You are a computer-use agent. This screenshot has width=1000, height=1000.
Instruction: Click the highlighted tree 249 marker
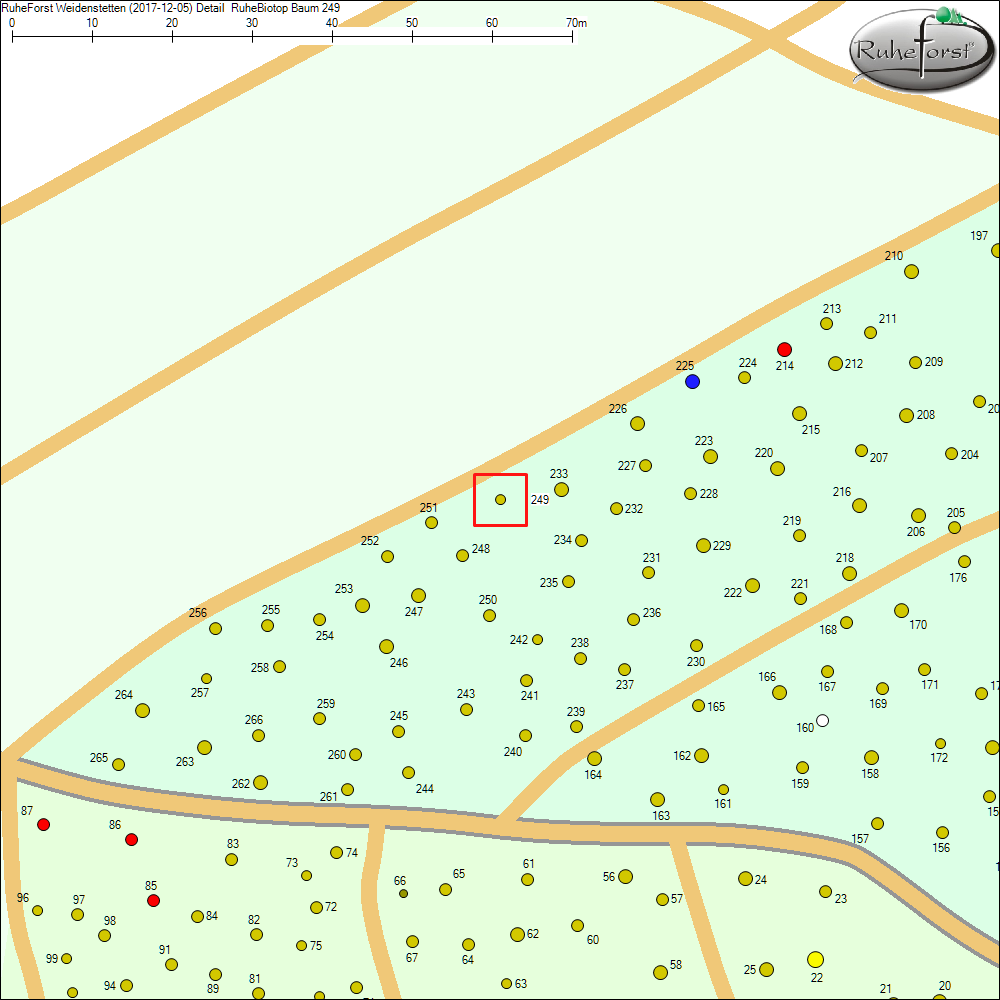click(x=500, y=499)
